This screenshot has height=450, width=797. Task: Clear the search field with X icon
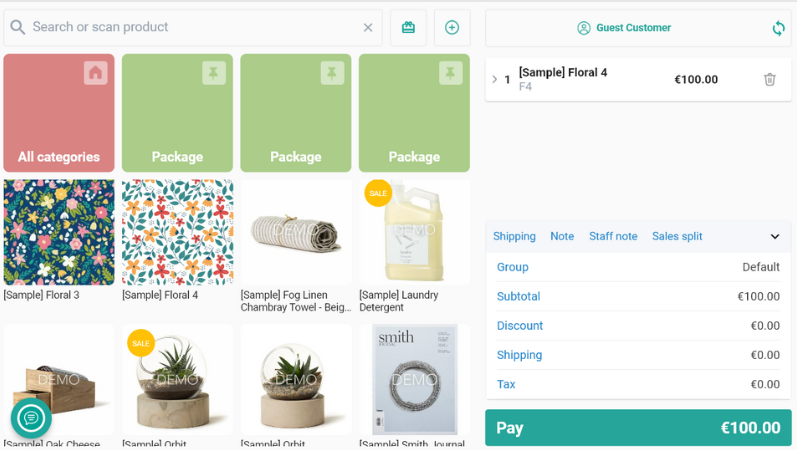[368, 27]
